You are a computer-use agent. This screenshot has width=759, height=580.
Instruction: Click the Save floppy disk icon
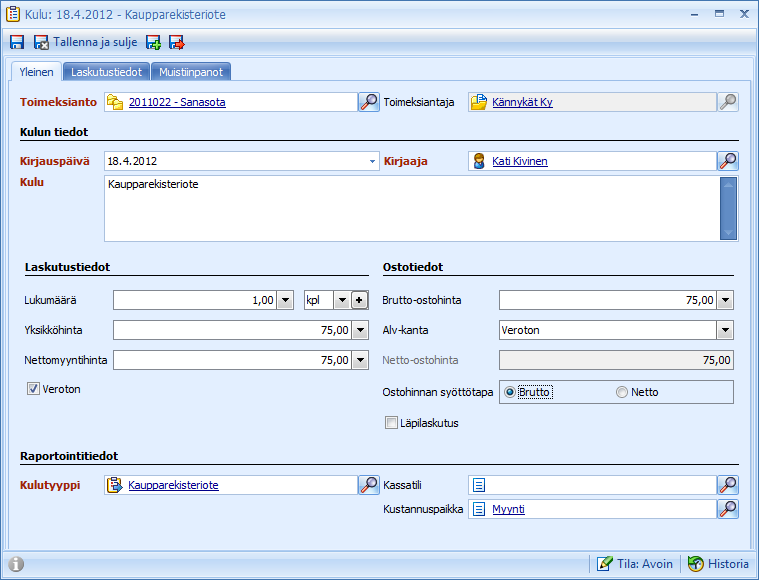pyautogui.click(x=17, y=43)
